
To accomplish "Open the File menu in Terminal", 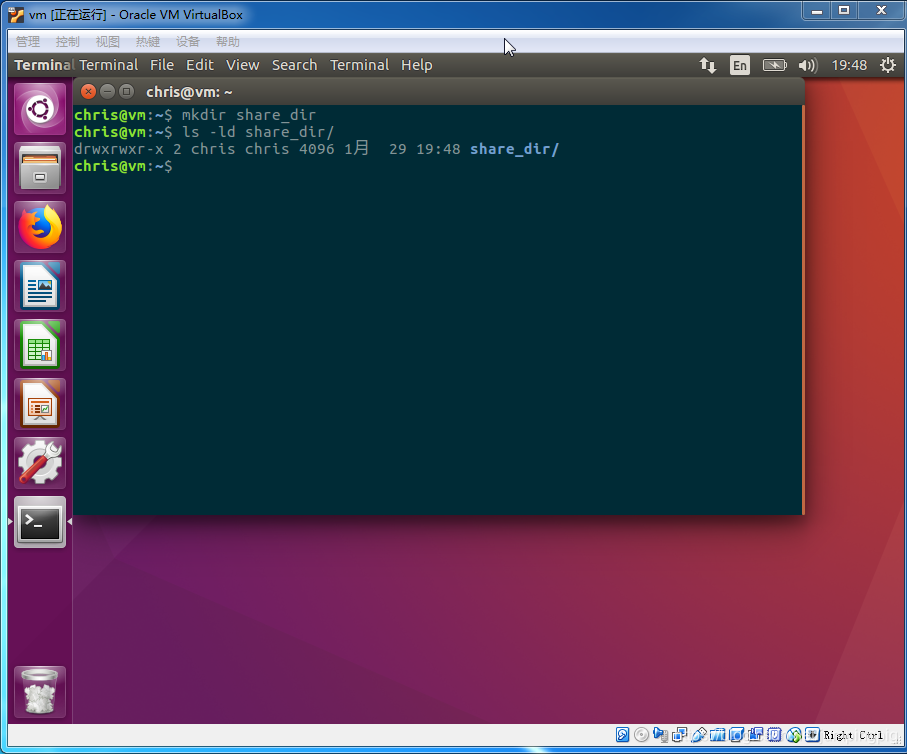I will pyautogui.click(x=162, y=65).
